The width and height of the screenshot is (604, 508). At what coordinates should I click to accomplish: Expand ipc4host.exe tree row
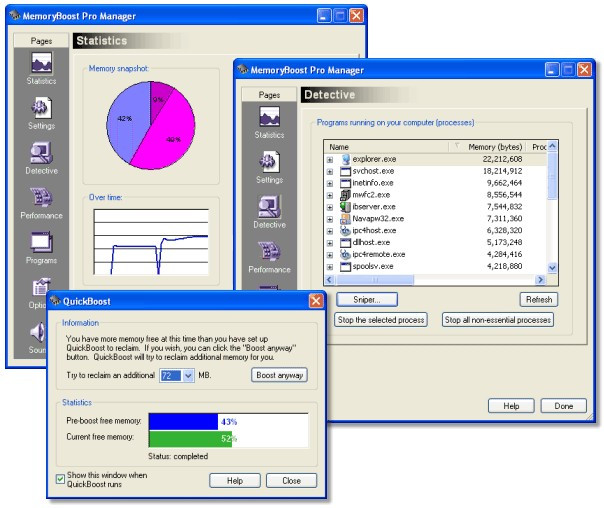click(330, 231)
